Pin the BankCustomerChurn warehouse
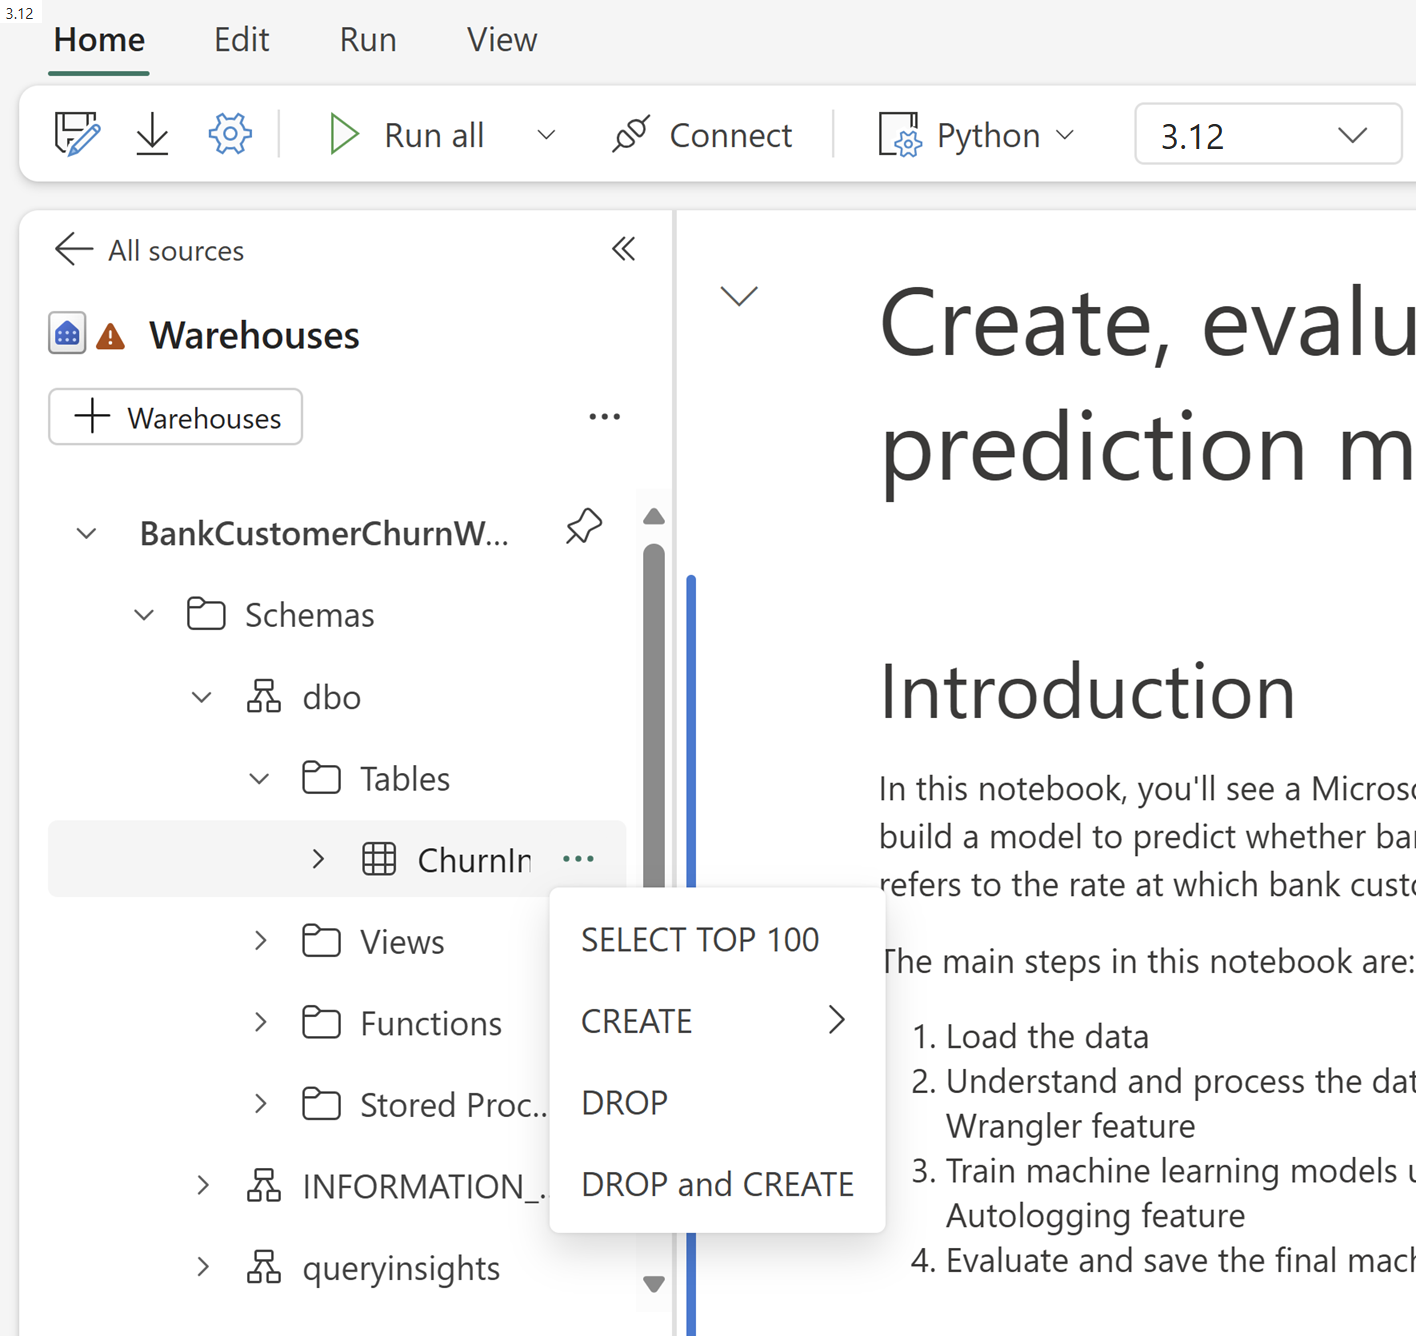The height and width of the screenshot is (1336, 1416). tap(584, 527)
